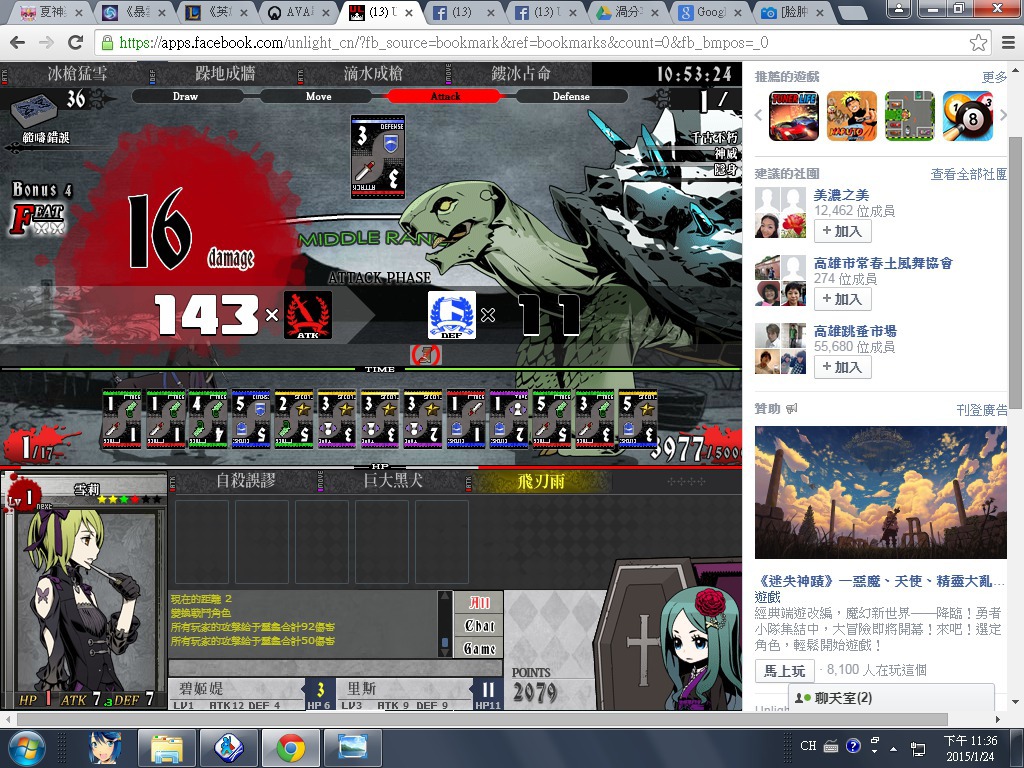Show hidden tray icons with the up arrow
1024x768 pixels.
point(893,748)
